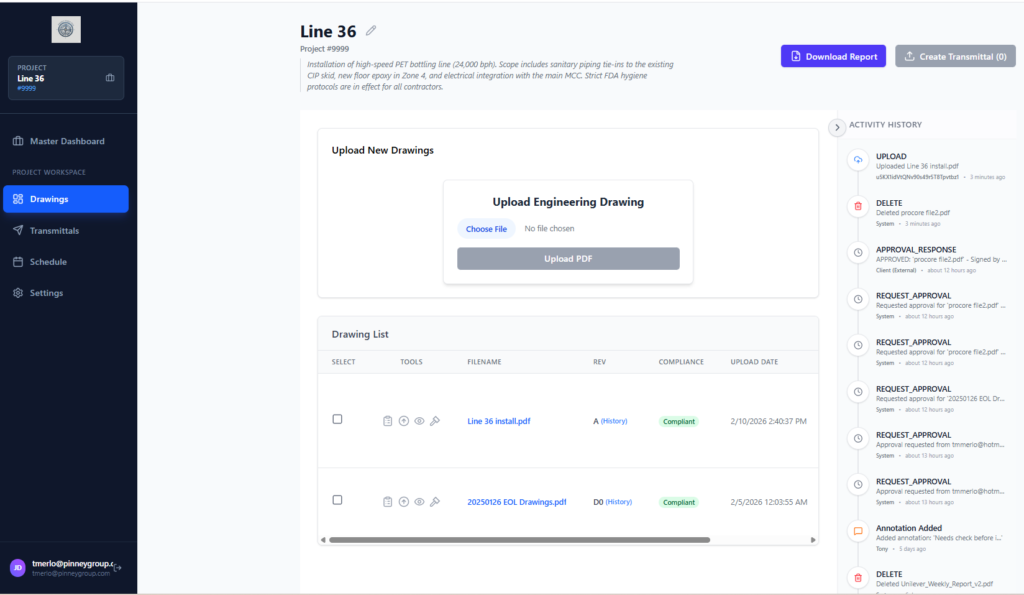Viewport: 1024px width, 595px height.
Task: Click upload revision arrow icon for Line 36 install.pdf
Action: coord(404,421)
